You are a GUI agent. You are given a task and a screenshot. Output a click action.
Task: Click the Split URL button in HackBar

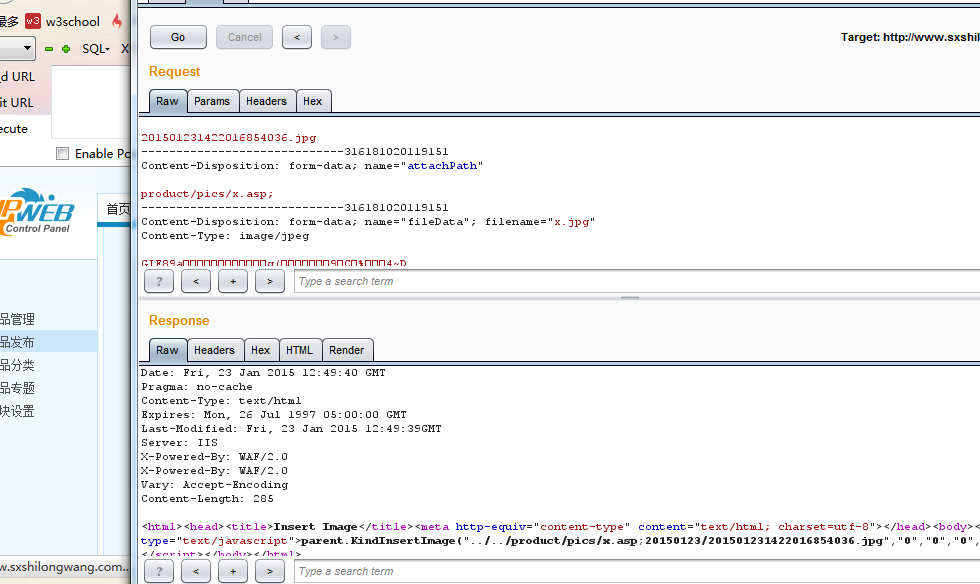click(17, 103)
